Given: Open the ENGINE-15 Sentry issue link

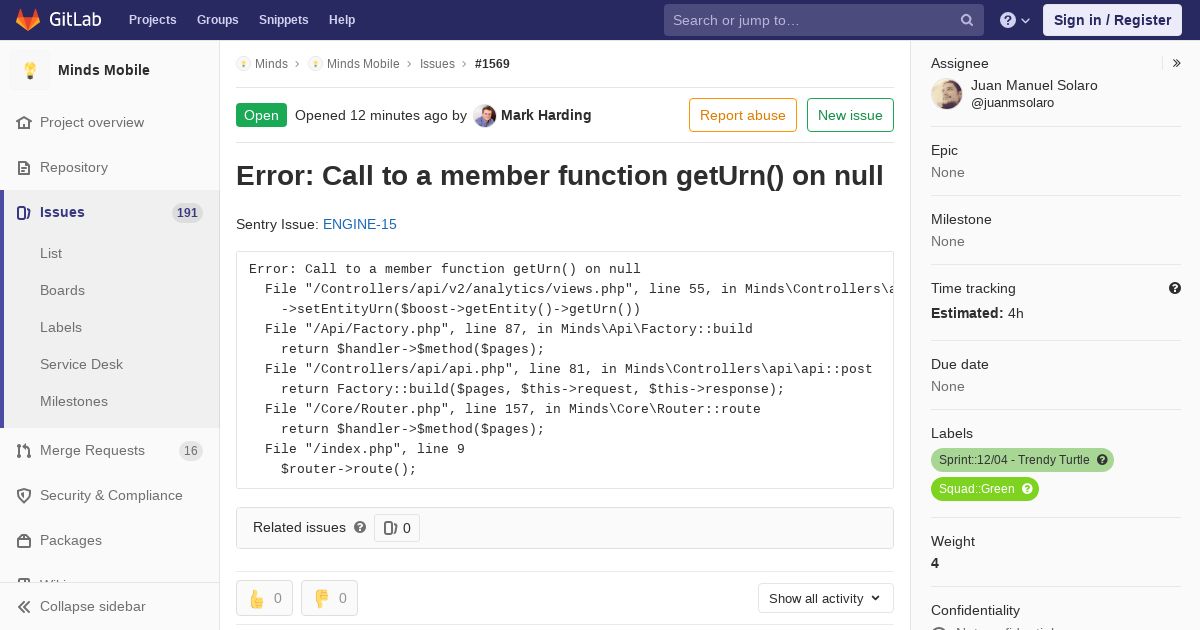Looking at the screenshot, I should coord(360,224).
